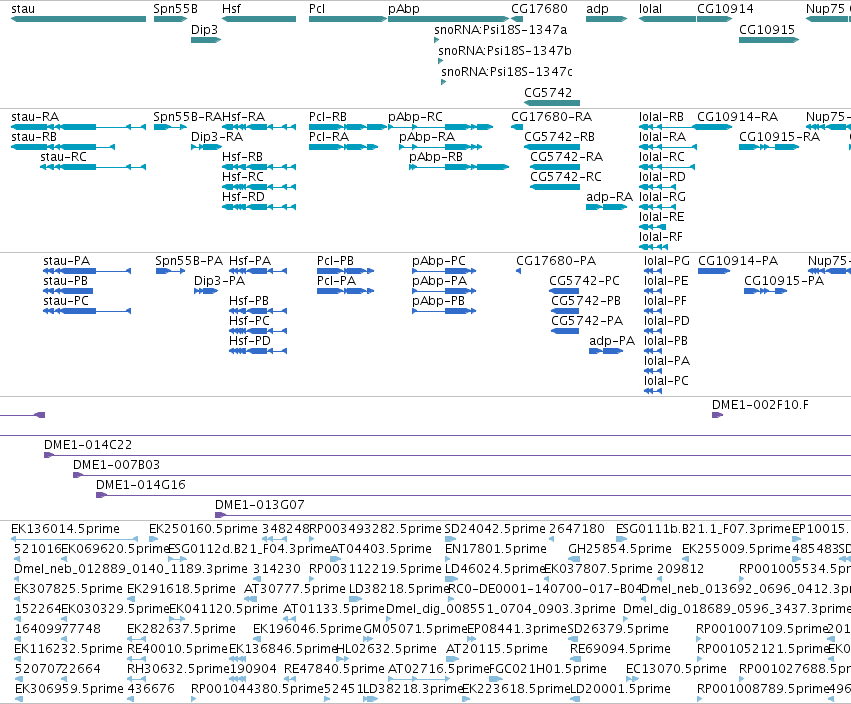Click the Dip3-PA protein label
This screenshot has width=851, height=704.
(219, 281)
